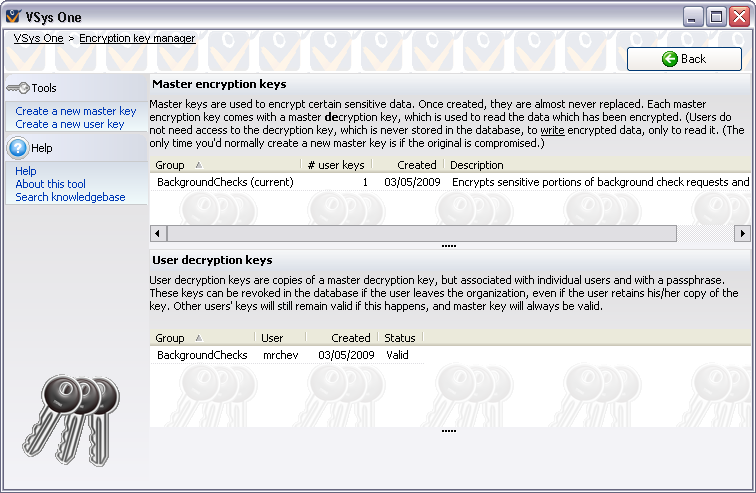The height and width of the screenshot is (493, 756).
Task: Close the VSys One window
Action: point(739,17)
